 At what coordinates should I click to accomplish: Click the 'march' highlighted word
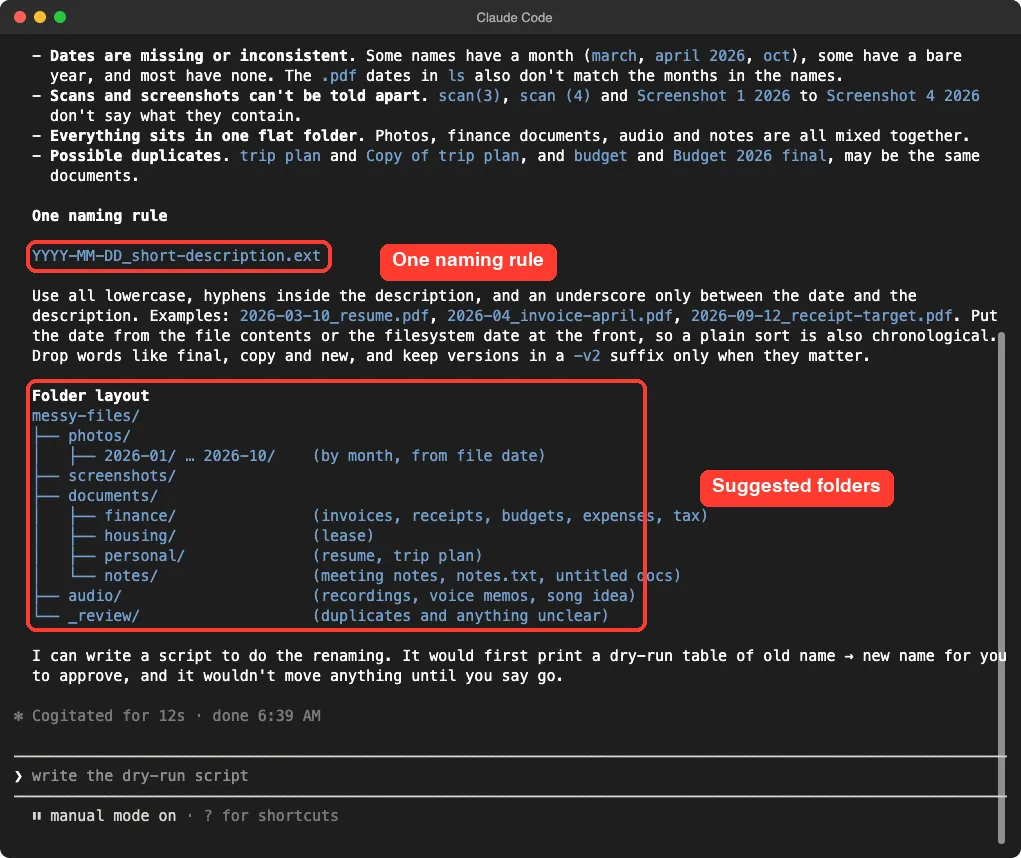tap(614, 56)
